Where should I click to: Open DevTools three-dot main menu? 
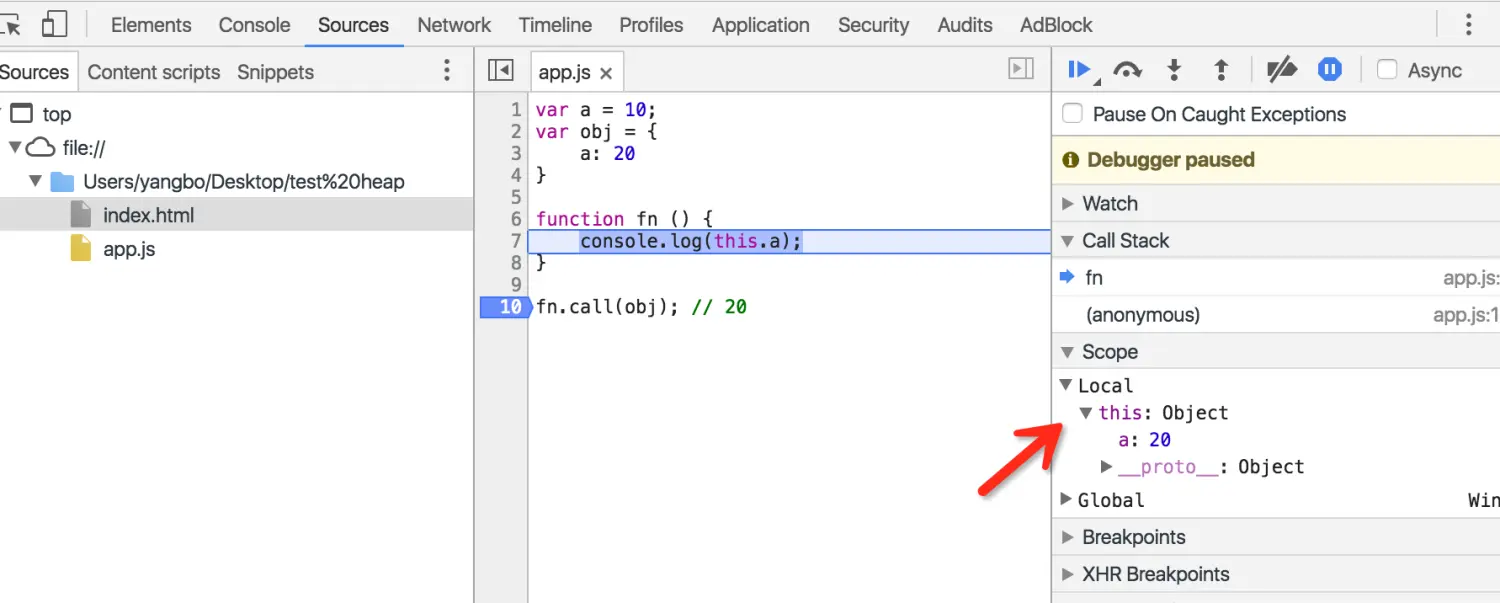click(x=1468, y=24)
